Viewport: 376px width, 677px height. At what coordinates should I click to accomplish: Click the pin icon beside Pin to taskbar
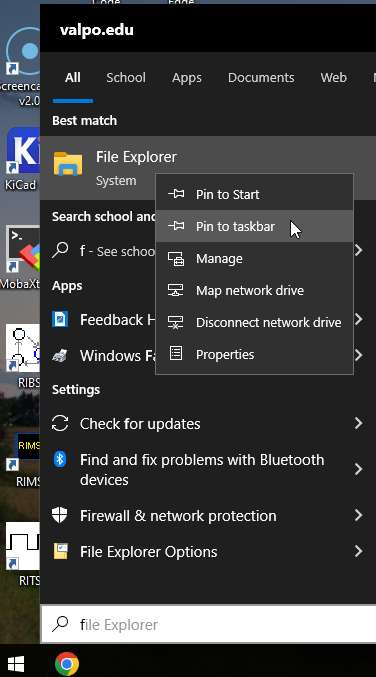click(176, 226)
